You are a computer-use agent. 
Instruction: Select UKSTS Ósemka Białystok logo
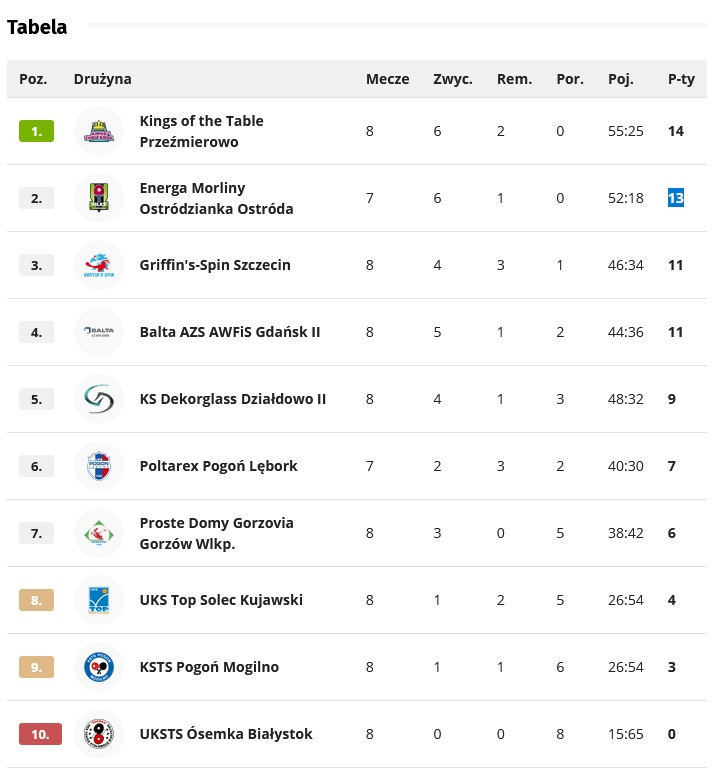coord(99,734)
